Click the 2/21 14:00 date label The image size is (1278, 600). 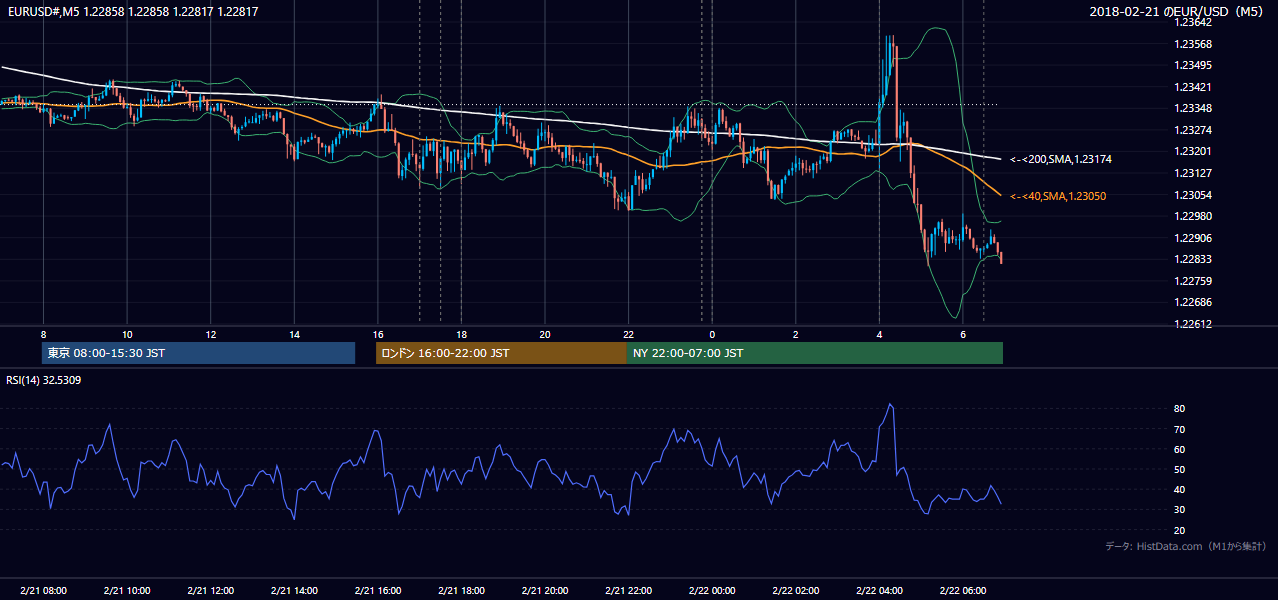tap(294, 591)
